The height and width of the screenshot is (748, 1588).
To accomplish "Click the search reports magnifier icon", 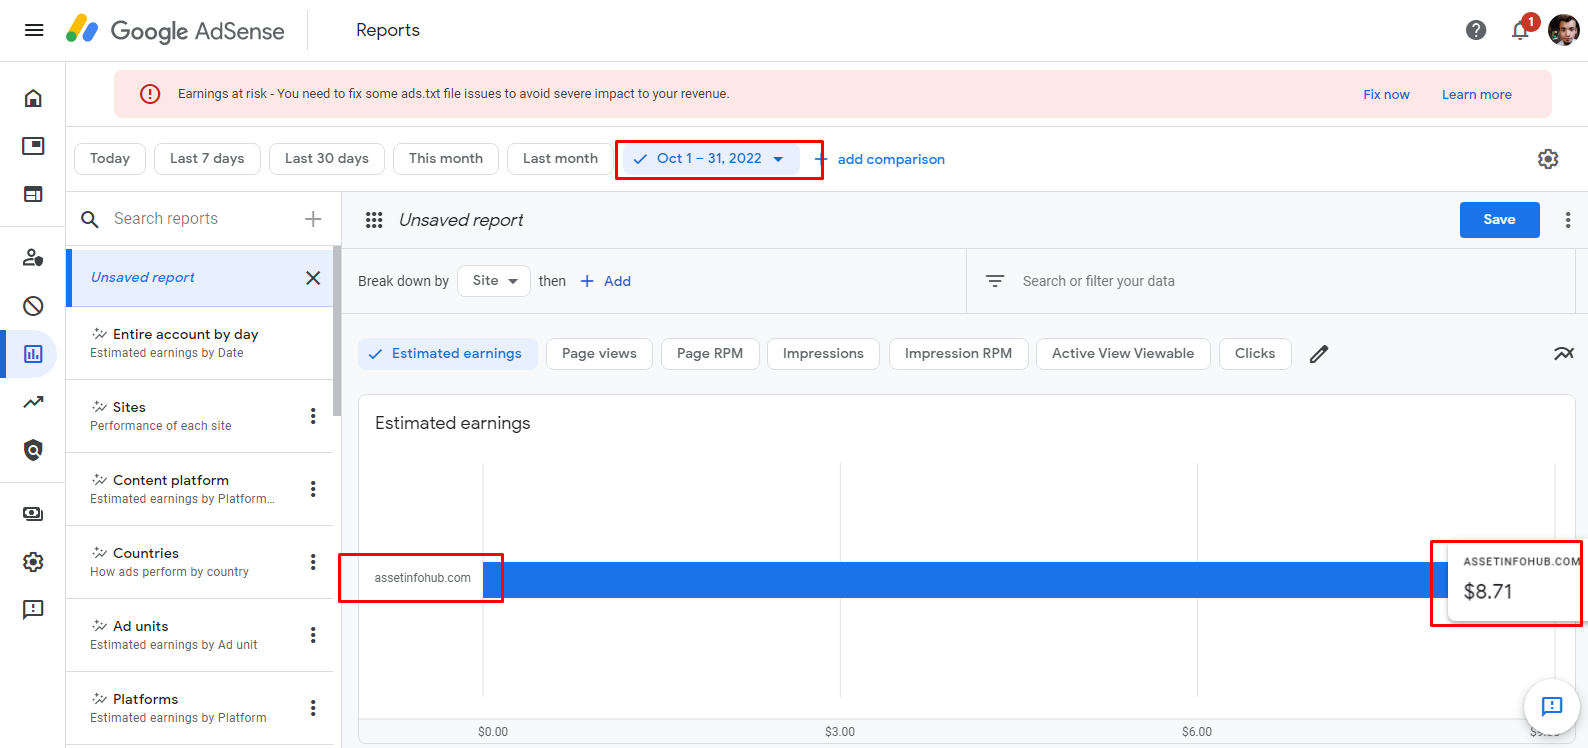I will click(x=90, y=219).
